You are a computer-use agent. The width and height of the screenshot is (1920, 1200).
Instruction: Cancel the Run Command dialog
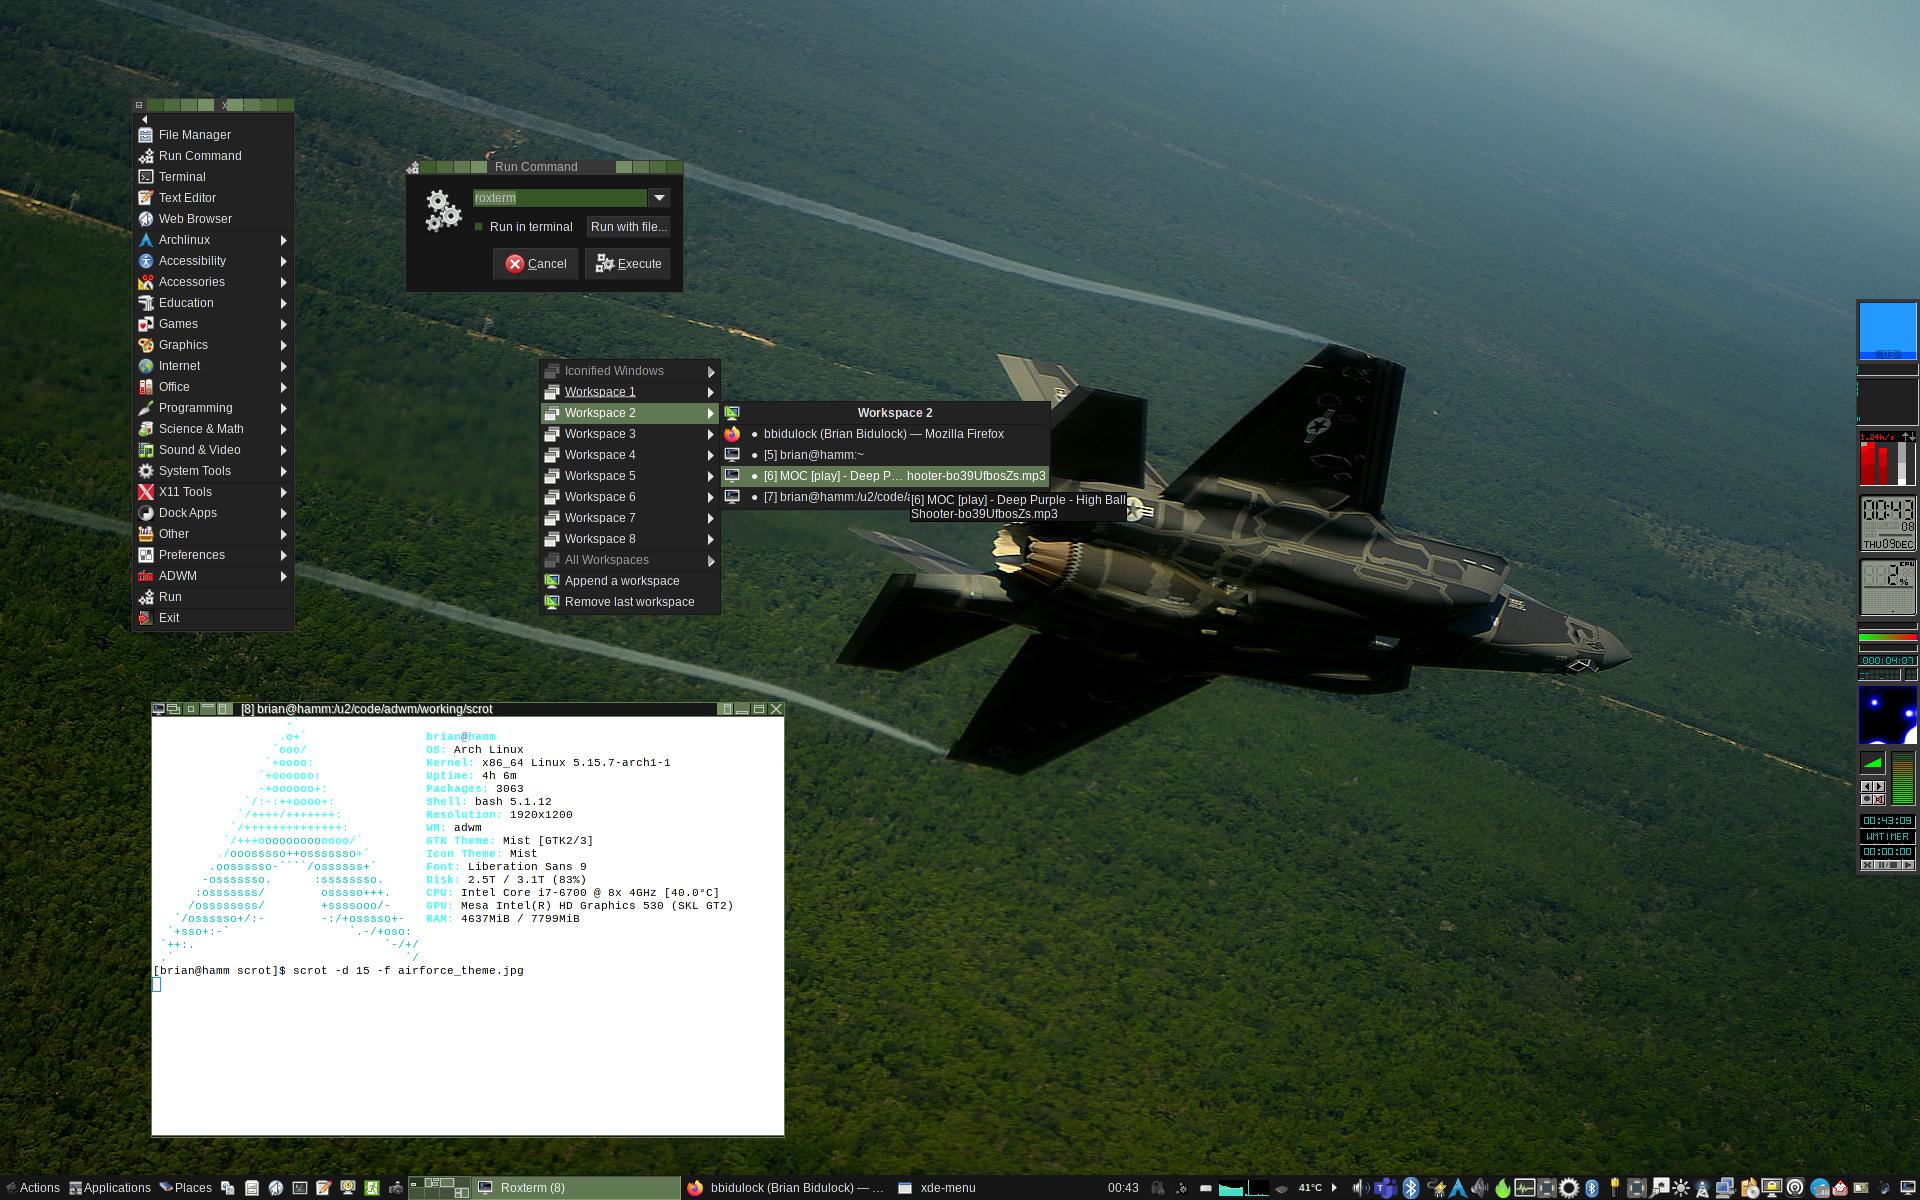536,264
